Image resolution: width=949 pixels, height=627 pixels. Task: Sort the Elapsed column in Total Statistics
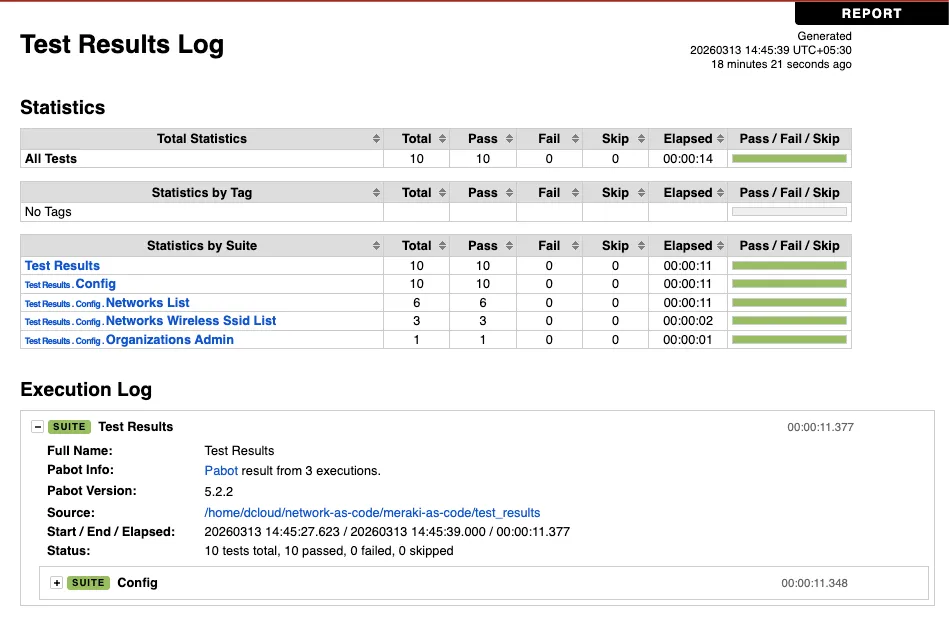point(690,138)
